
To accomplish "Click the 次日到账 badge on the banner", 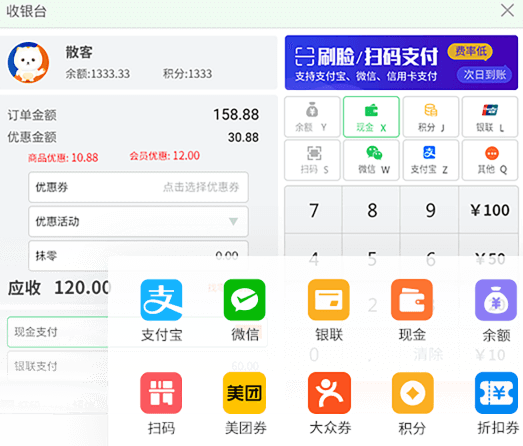I will click(x=484, y=74).
